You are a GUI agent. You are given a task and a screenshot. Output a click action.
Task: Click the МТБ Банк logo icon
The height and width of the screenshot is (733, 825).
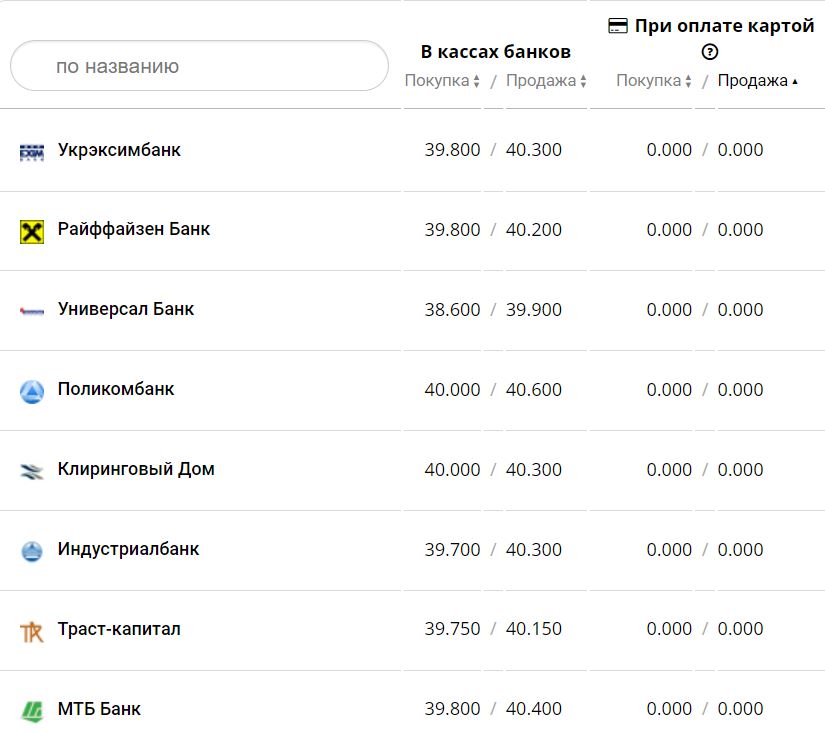[x=32, y=711]
